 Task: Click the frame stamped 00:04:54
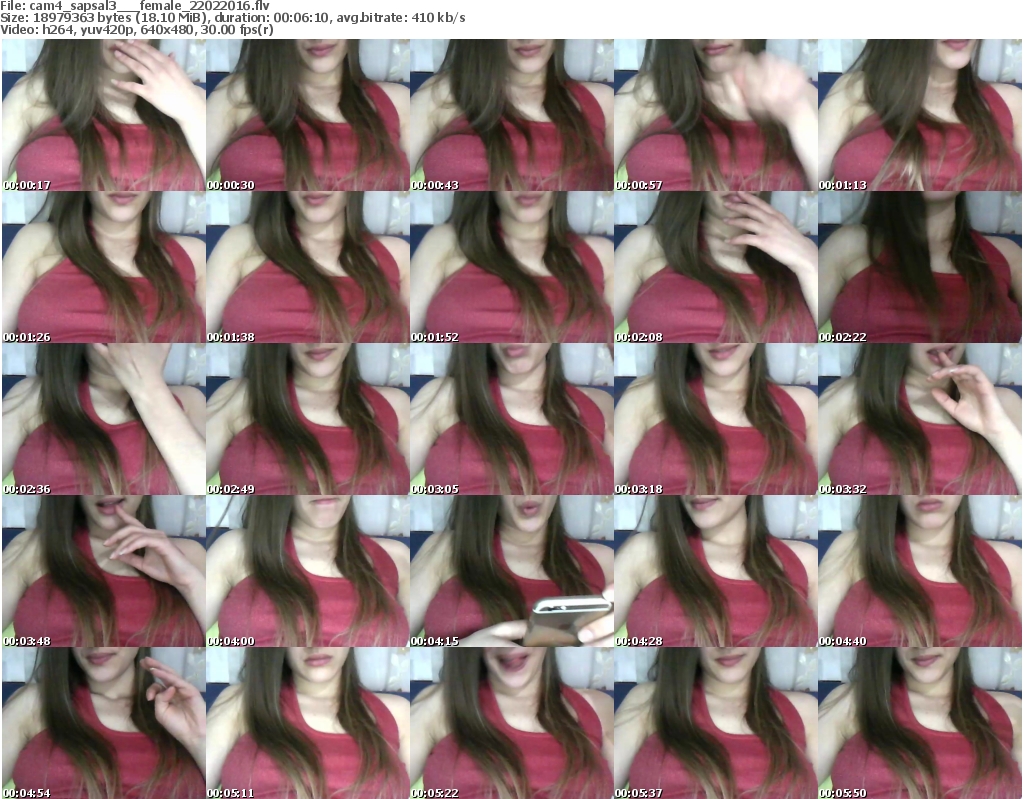104,723
